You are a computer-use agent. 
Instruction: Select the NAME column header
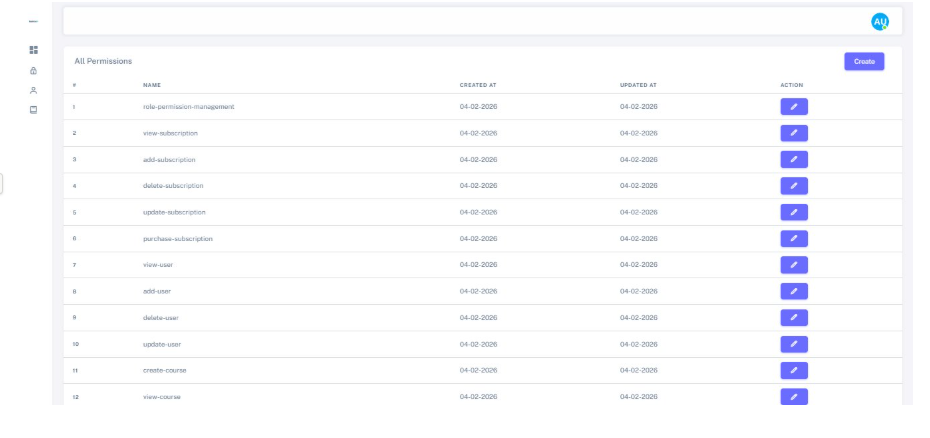(x=152, y=85)
